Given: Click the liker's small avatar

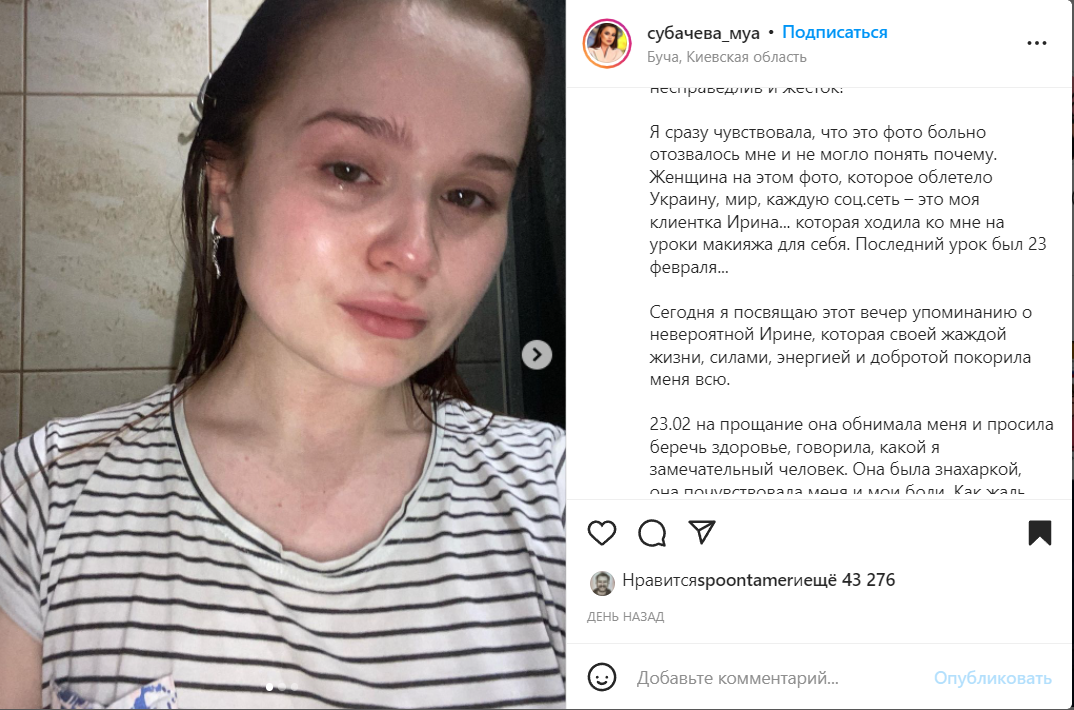Looking at the screenshot, I should point(601,583).
